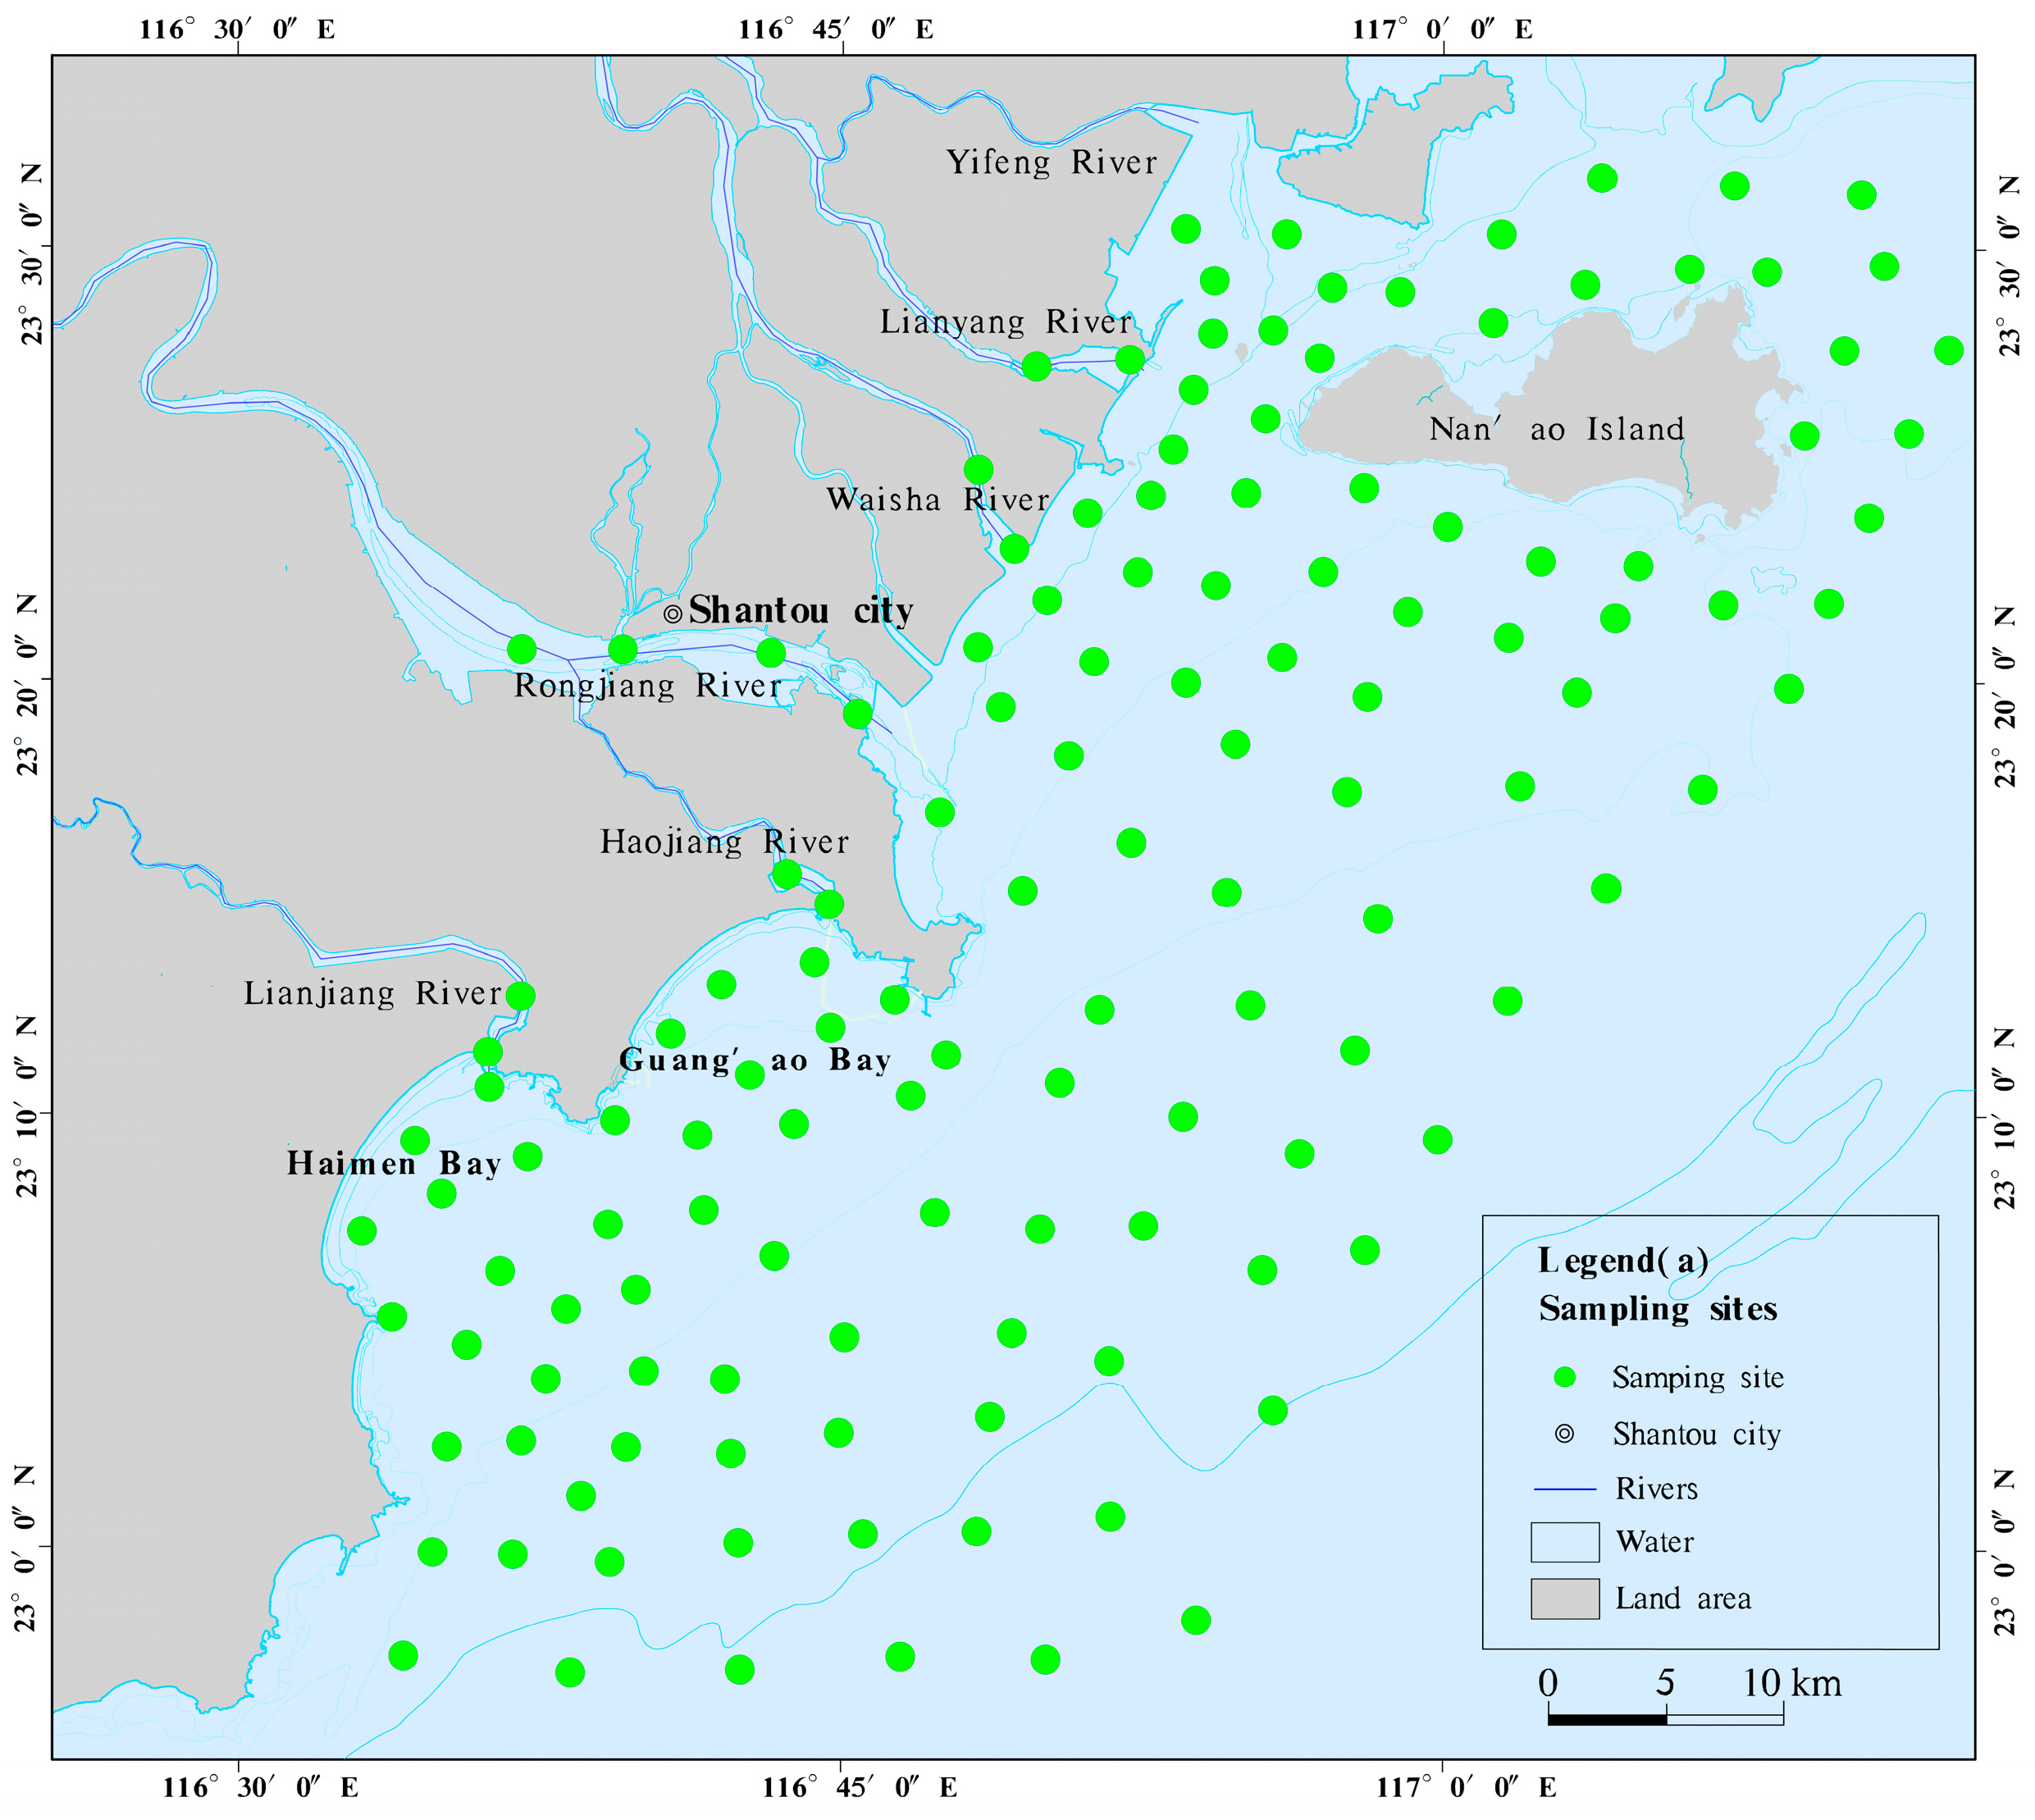
Task: Click the Shantou city double-circle marker on map
Action: coord(673,613)
